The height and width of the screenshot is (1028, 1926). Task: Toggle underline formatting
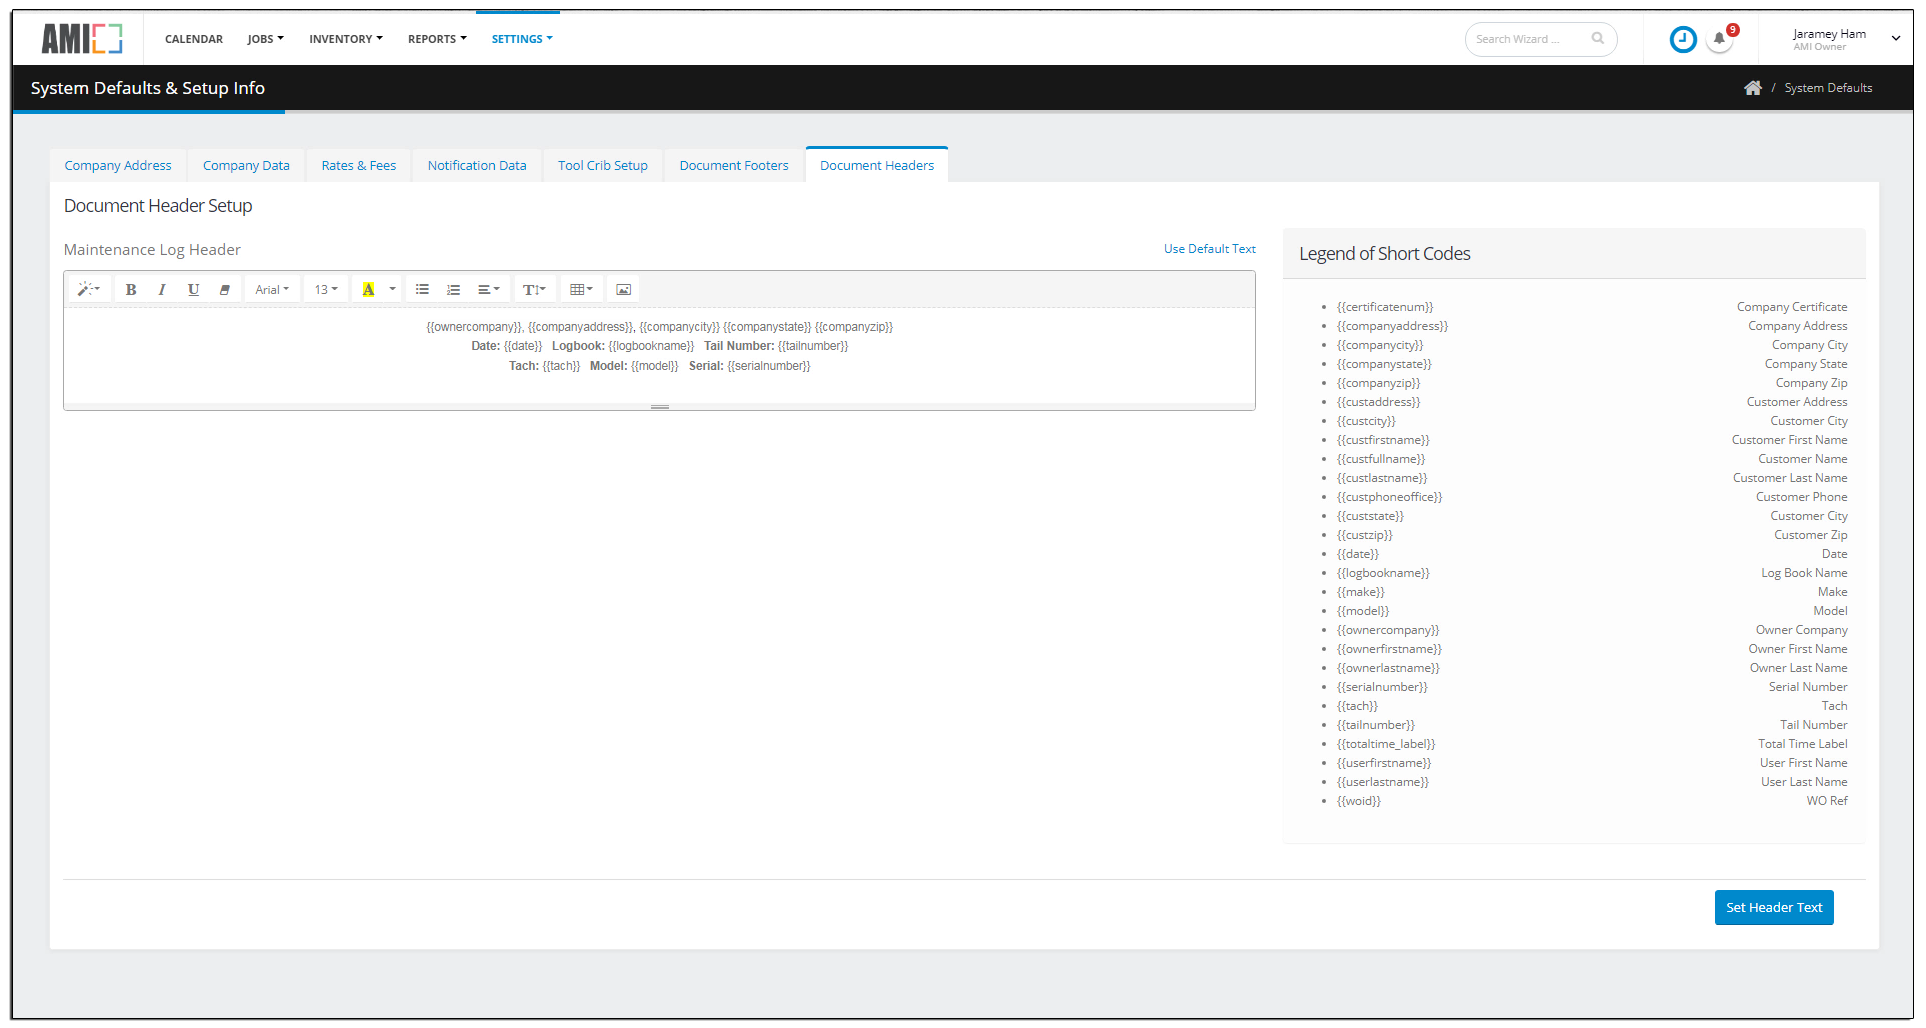coord(193,290)
